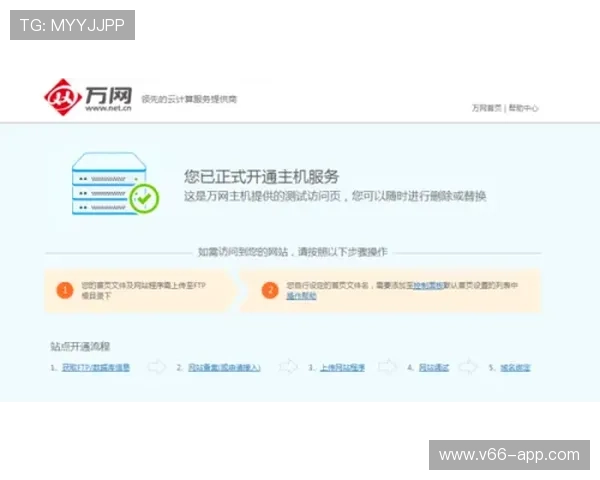Image resolution: width=600 pixels, height=480 pixels.
Task: Follow the 控制面板 link in step 2
Action: tap(428, 285)
